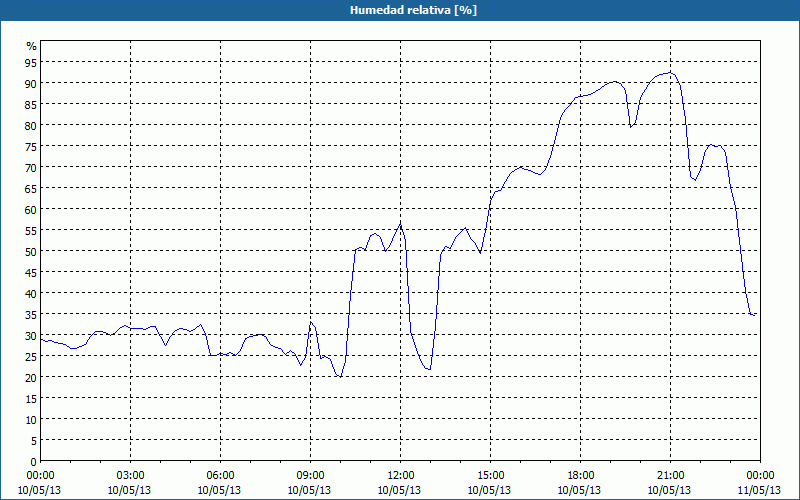Click the '10/05/13' date under 21:00
Screen dimensions: 800x500
tap(669, 490)
